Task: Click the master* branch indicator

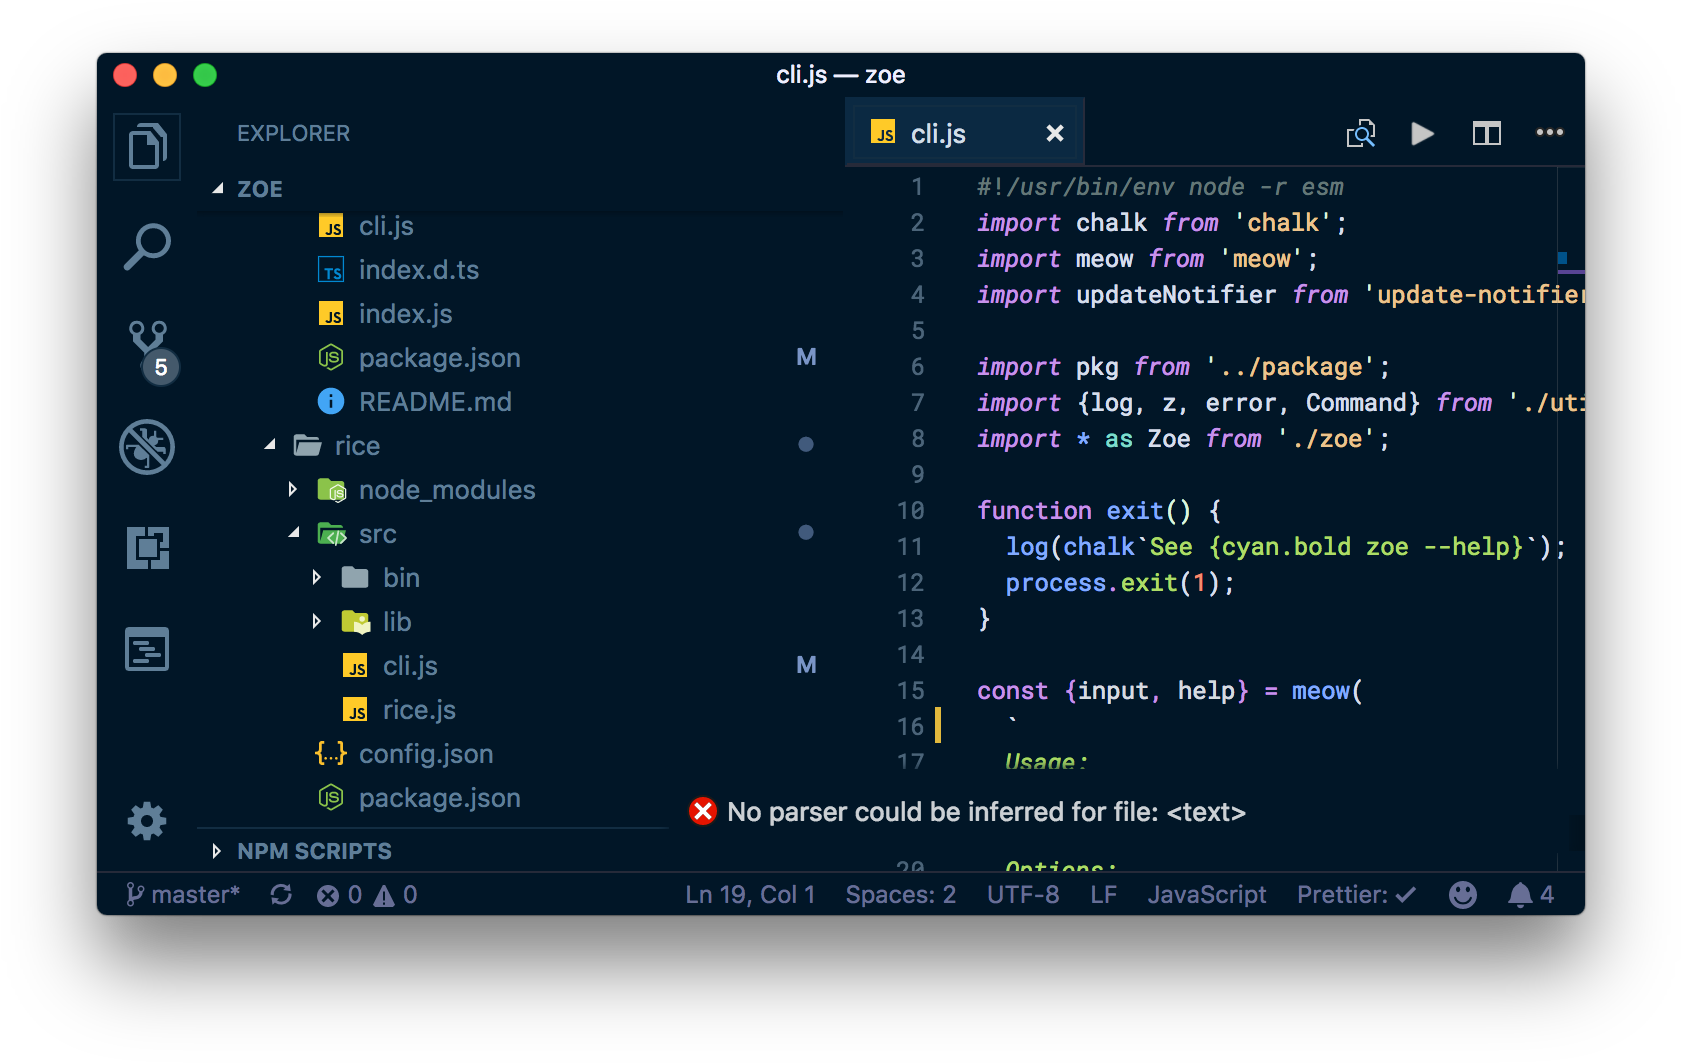Action: [x=183, y=894]
